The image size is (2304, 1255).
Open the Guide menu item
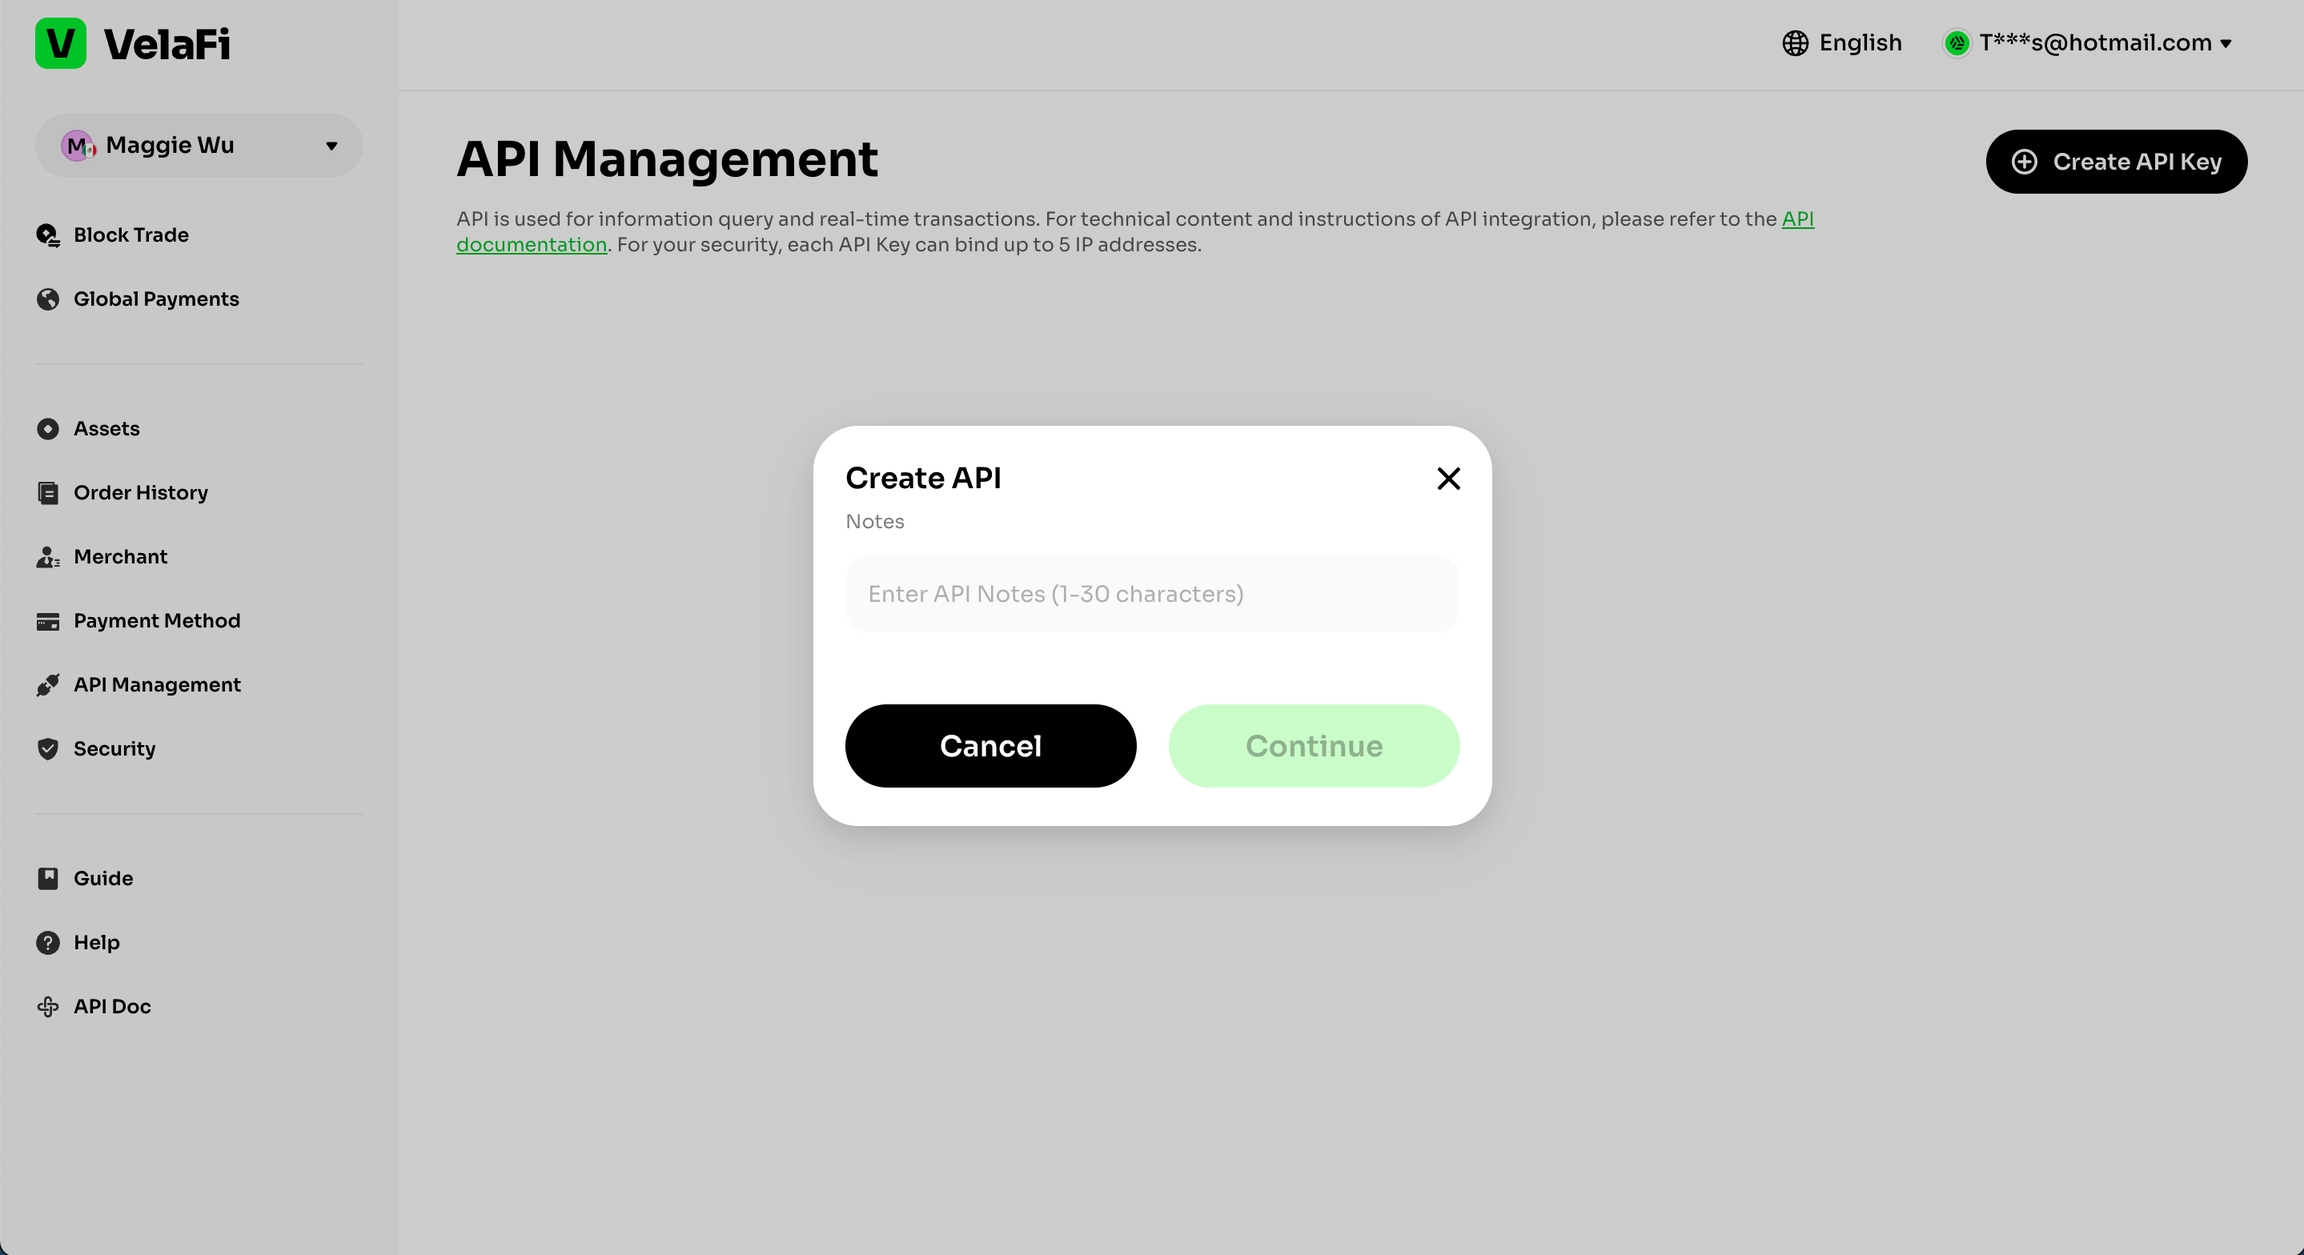(102, 878)
